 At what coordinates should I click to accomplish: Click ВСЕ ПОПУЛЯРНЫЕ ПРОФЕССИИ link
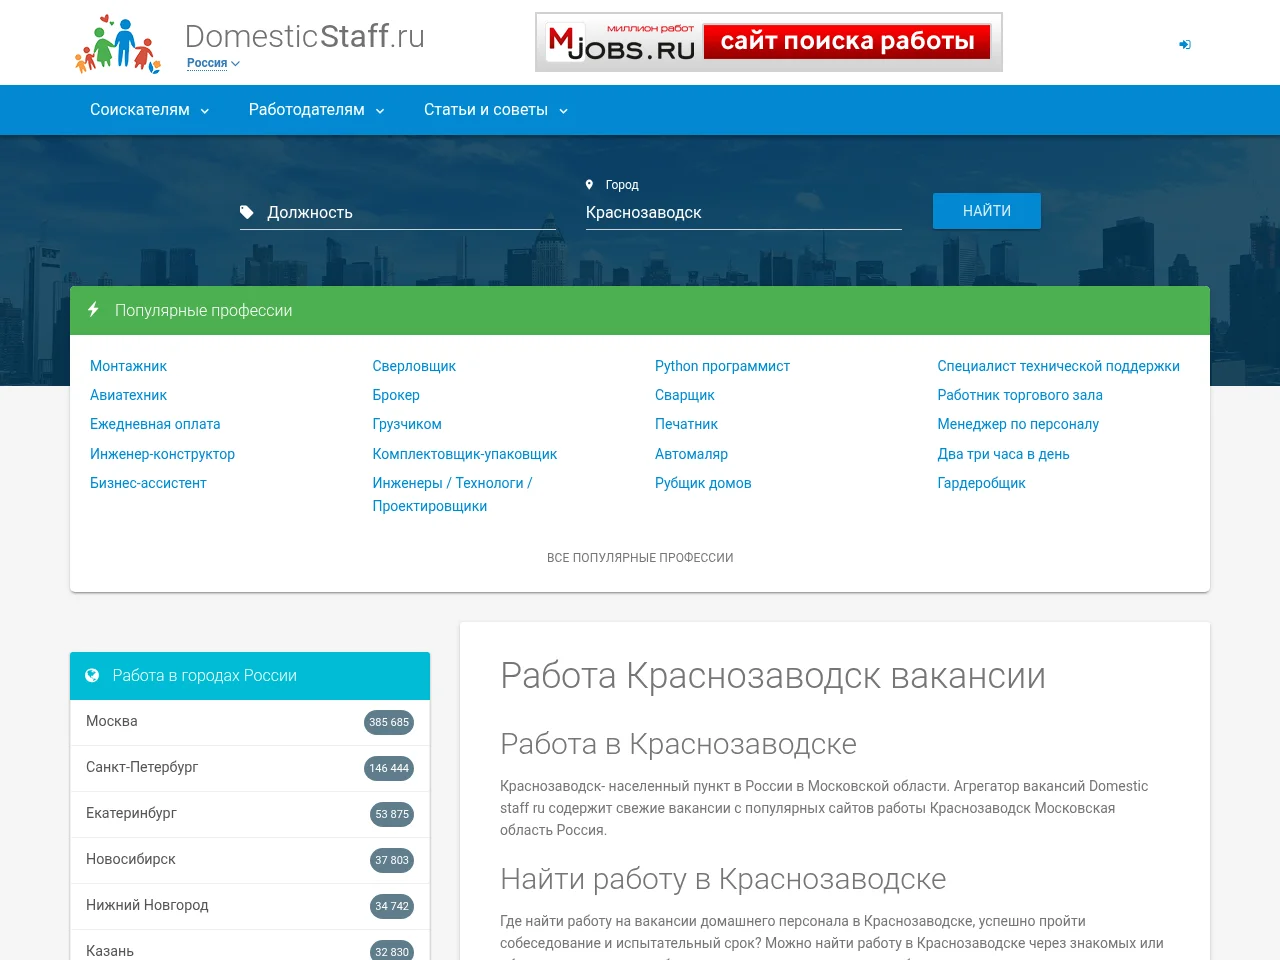640,558
